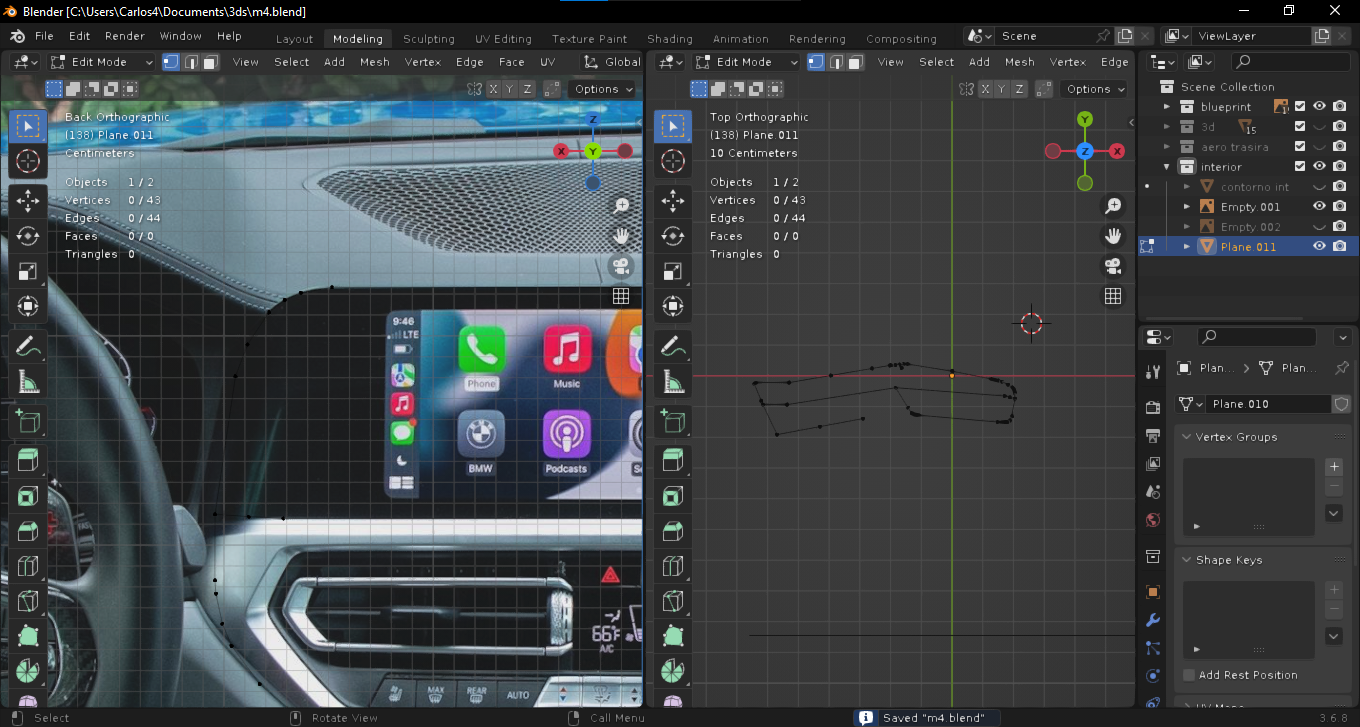Hide Empty.001 using its eye icon
Image resolution: width=1360 pixels, height=727 pixels.
click(x=1320, y=207)
